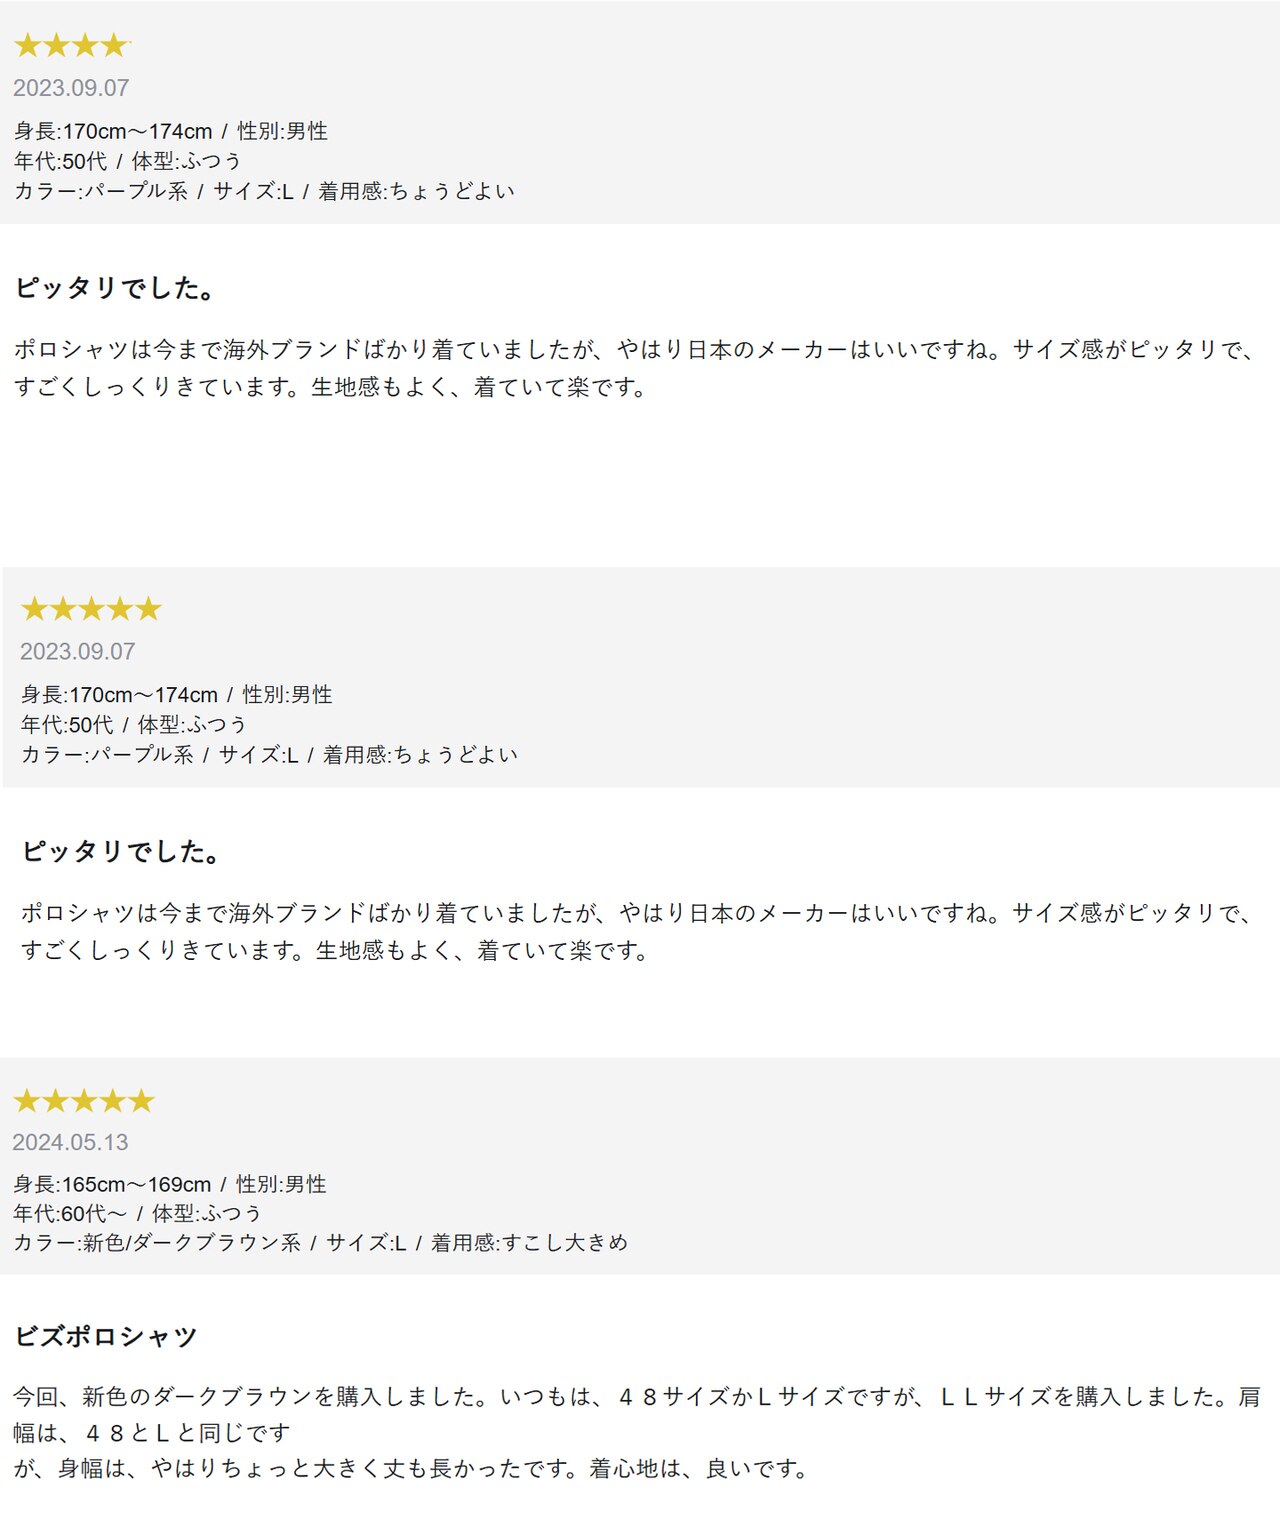Click the fifth star of the middle review's rating
Viewport: 1280px width, 1536px height.
click(149, 609)
